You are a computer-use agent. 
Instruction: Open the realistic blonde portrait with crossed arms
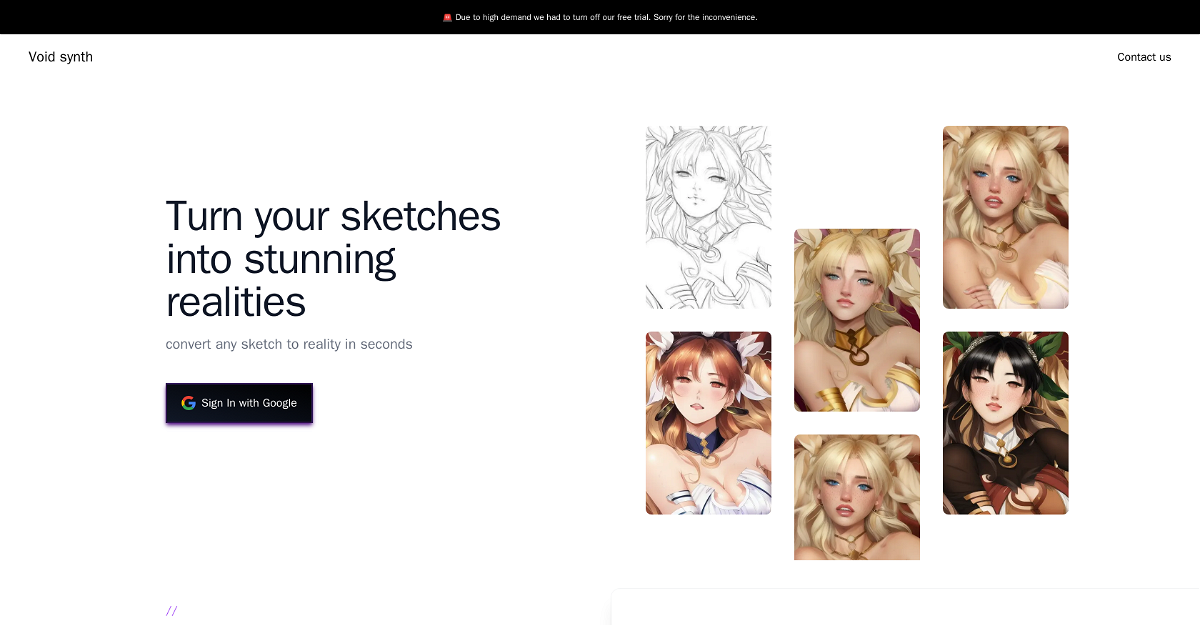[1005, 217]
